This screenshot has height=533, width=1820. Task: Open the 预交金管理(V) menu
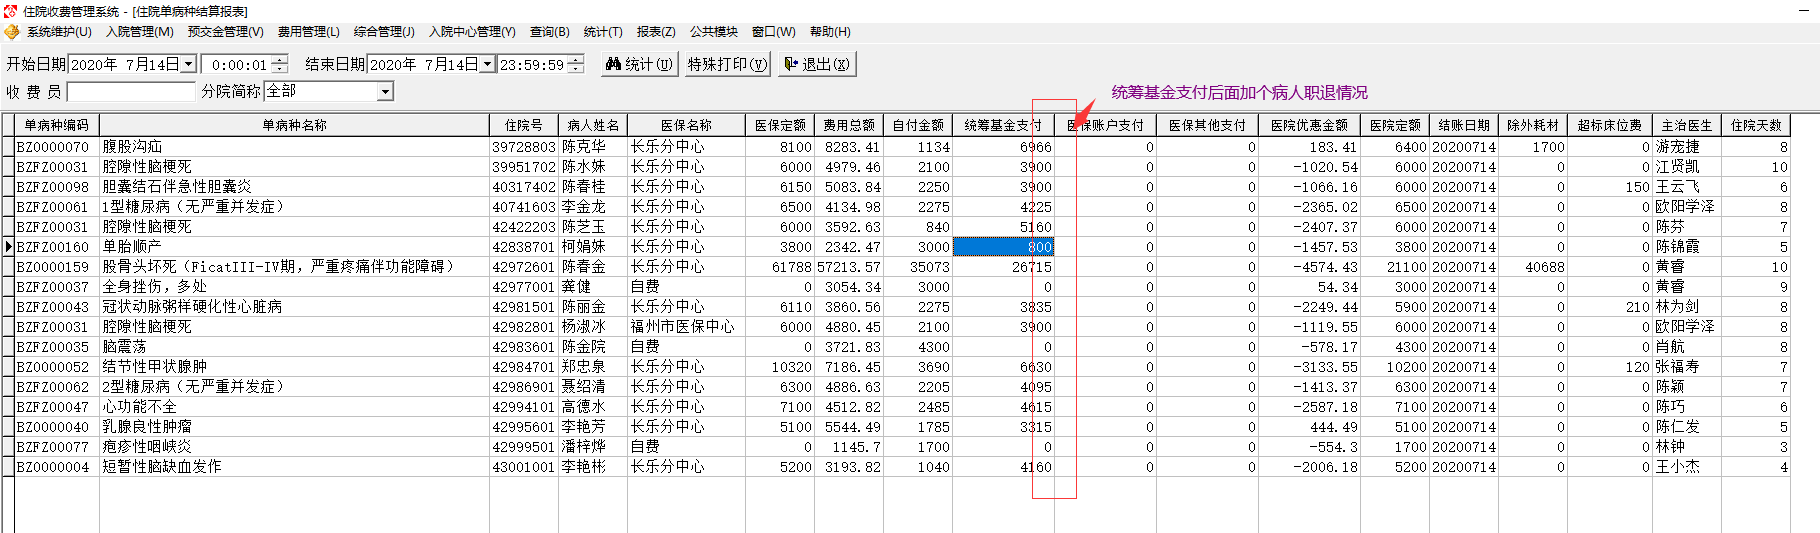(x=225, y=32)
